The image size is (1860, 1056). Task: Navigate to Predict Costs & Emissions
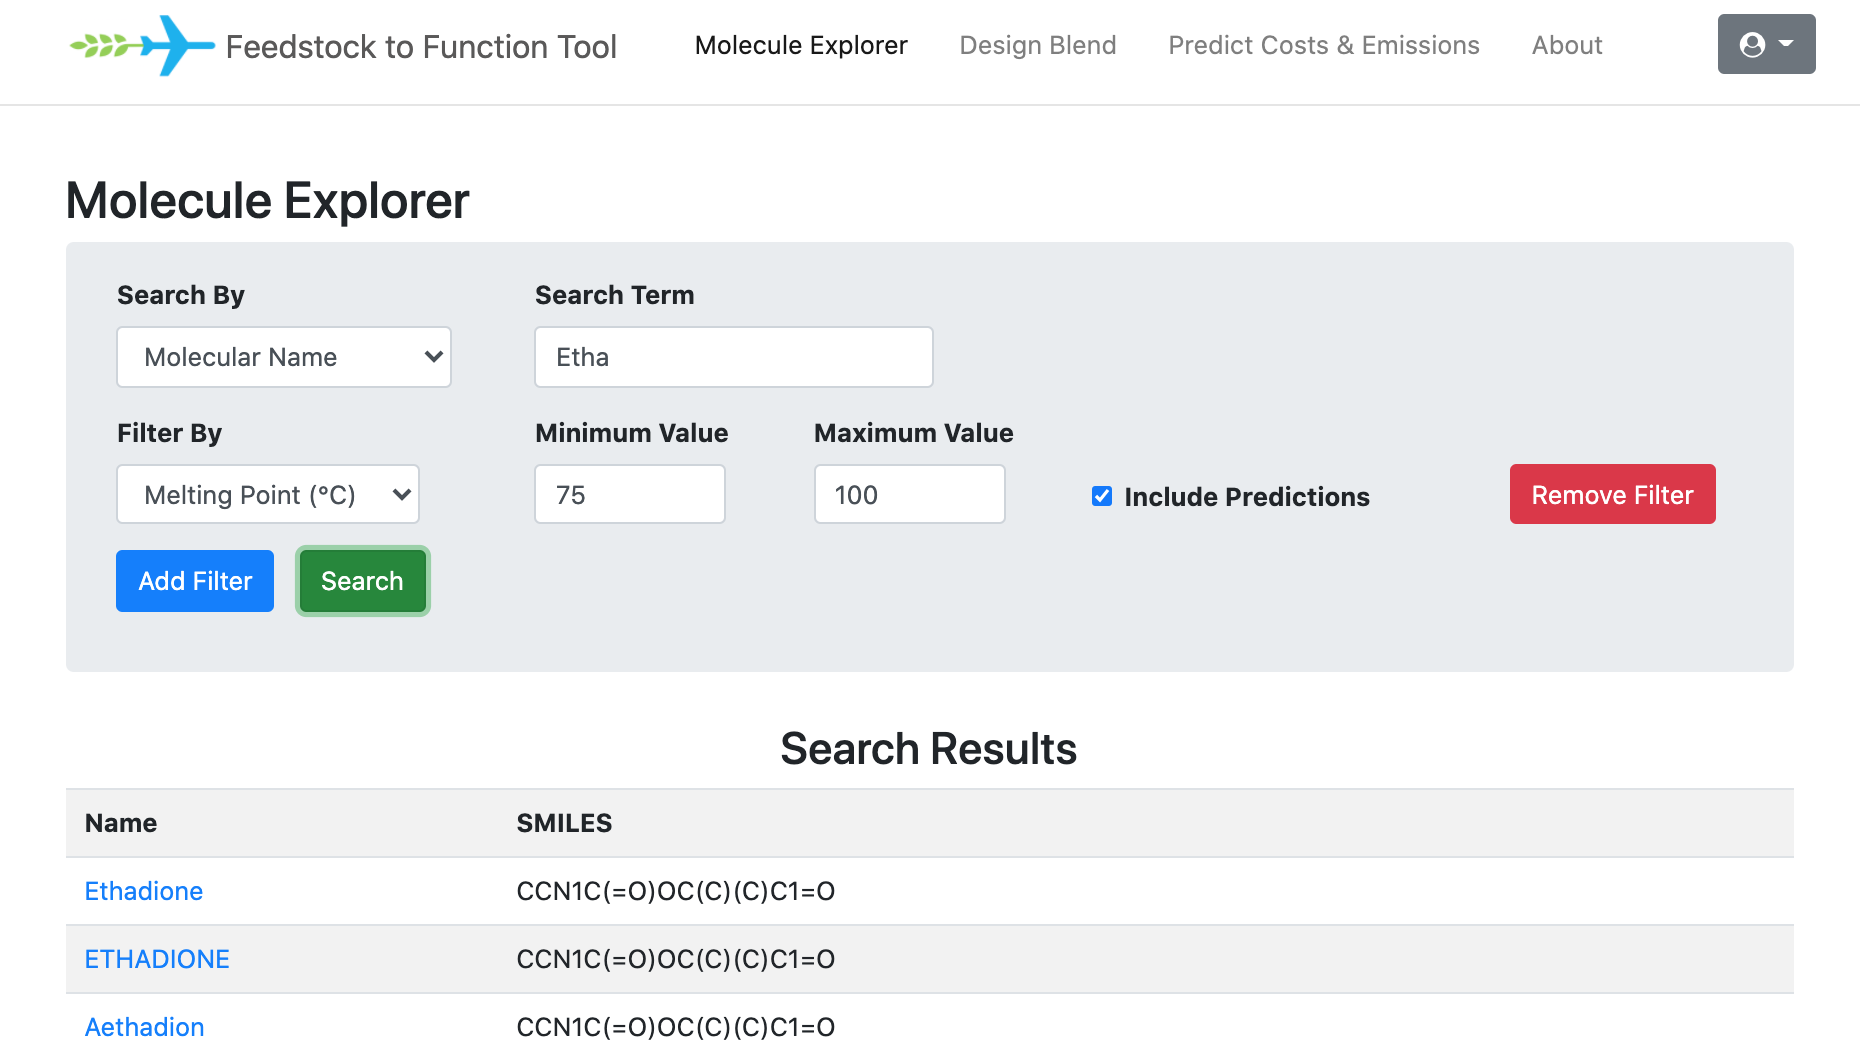click(x=1323, y=46)
